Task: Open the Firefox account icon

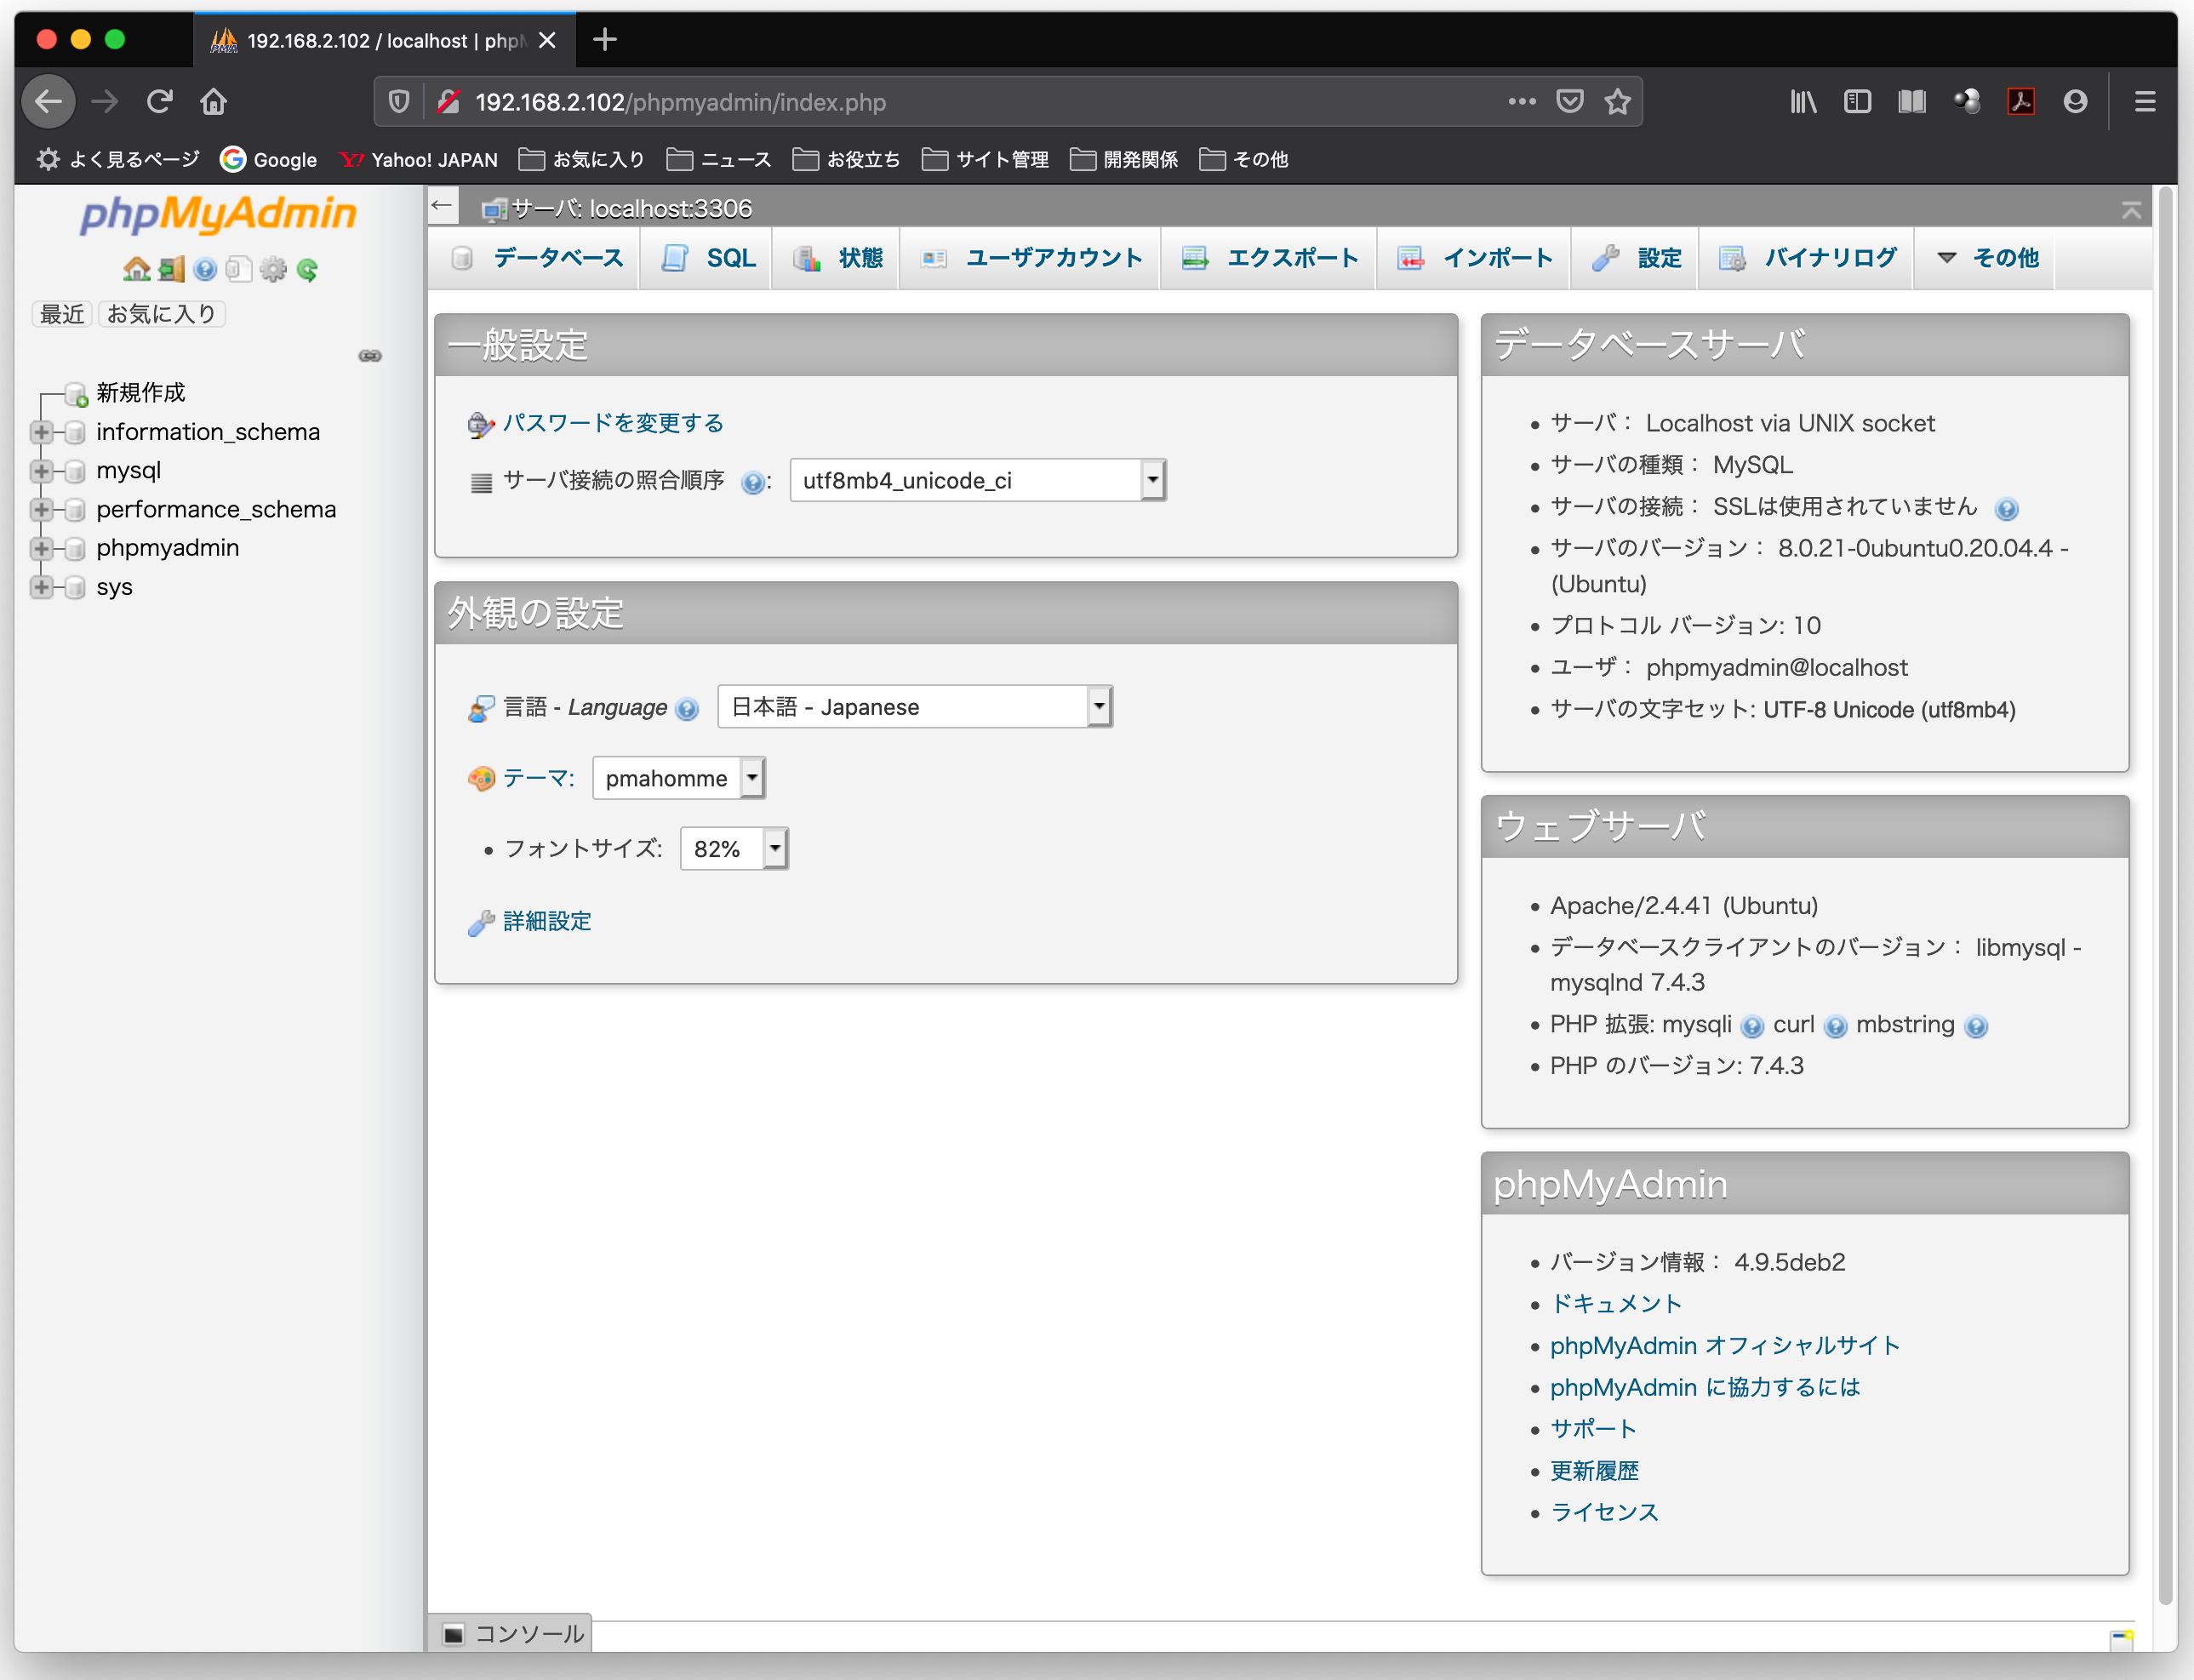Action: coord(2075,101)
